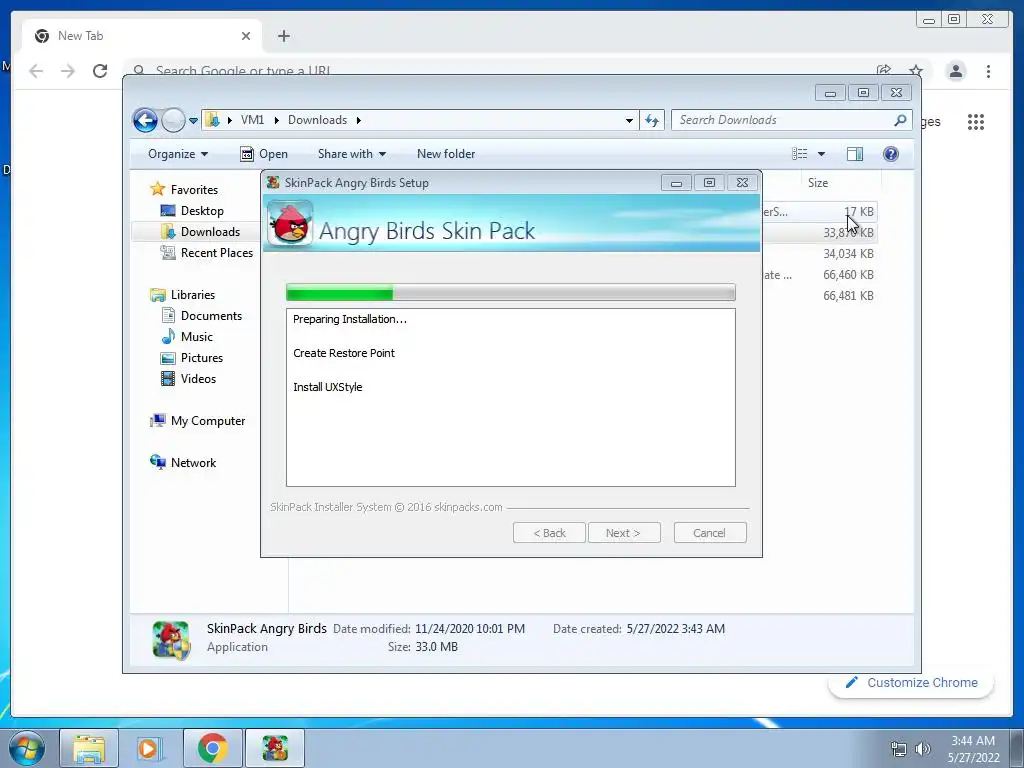Cancel the SkinPack Angry Birds setup
The image size is (1024, 768).
710,533
